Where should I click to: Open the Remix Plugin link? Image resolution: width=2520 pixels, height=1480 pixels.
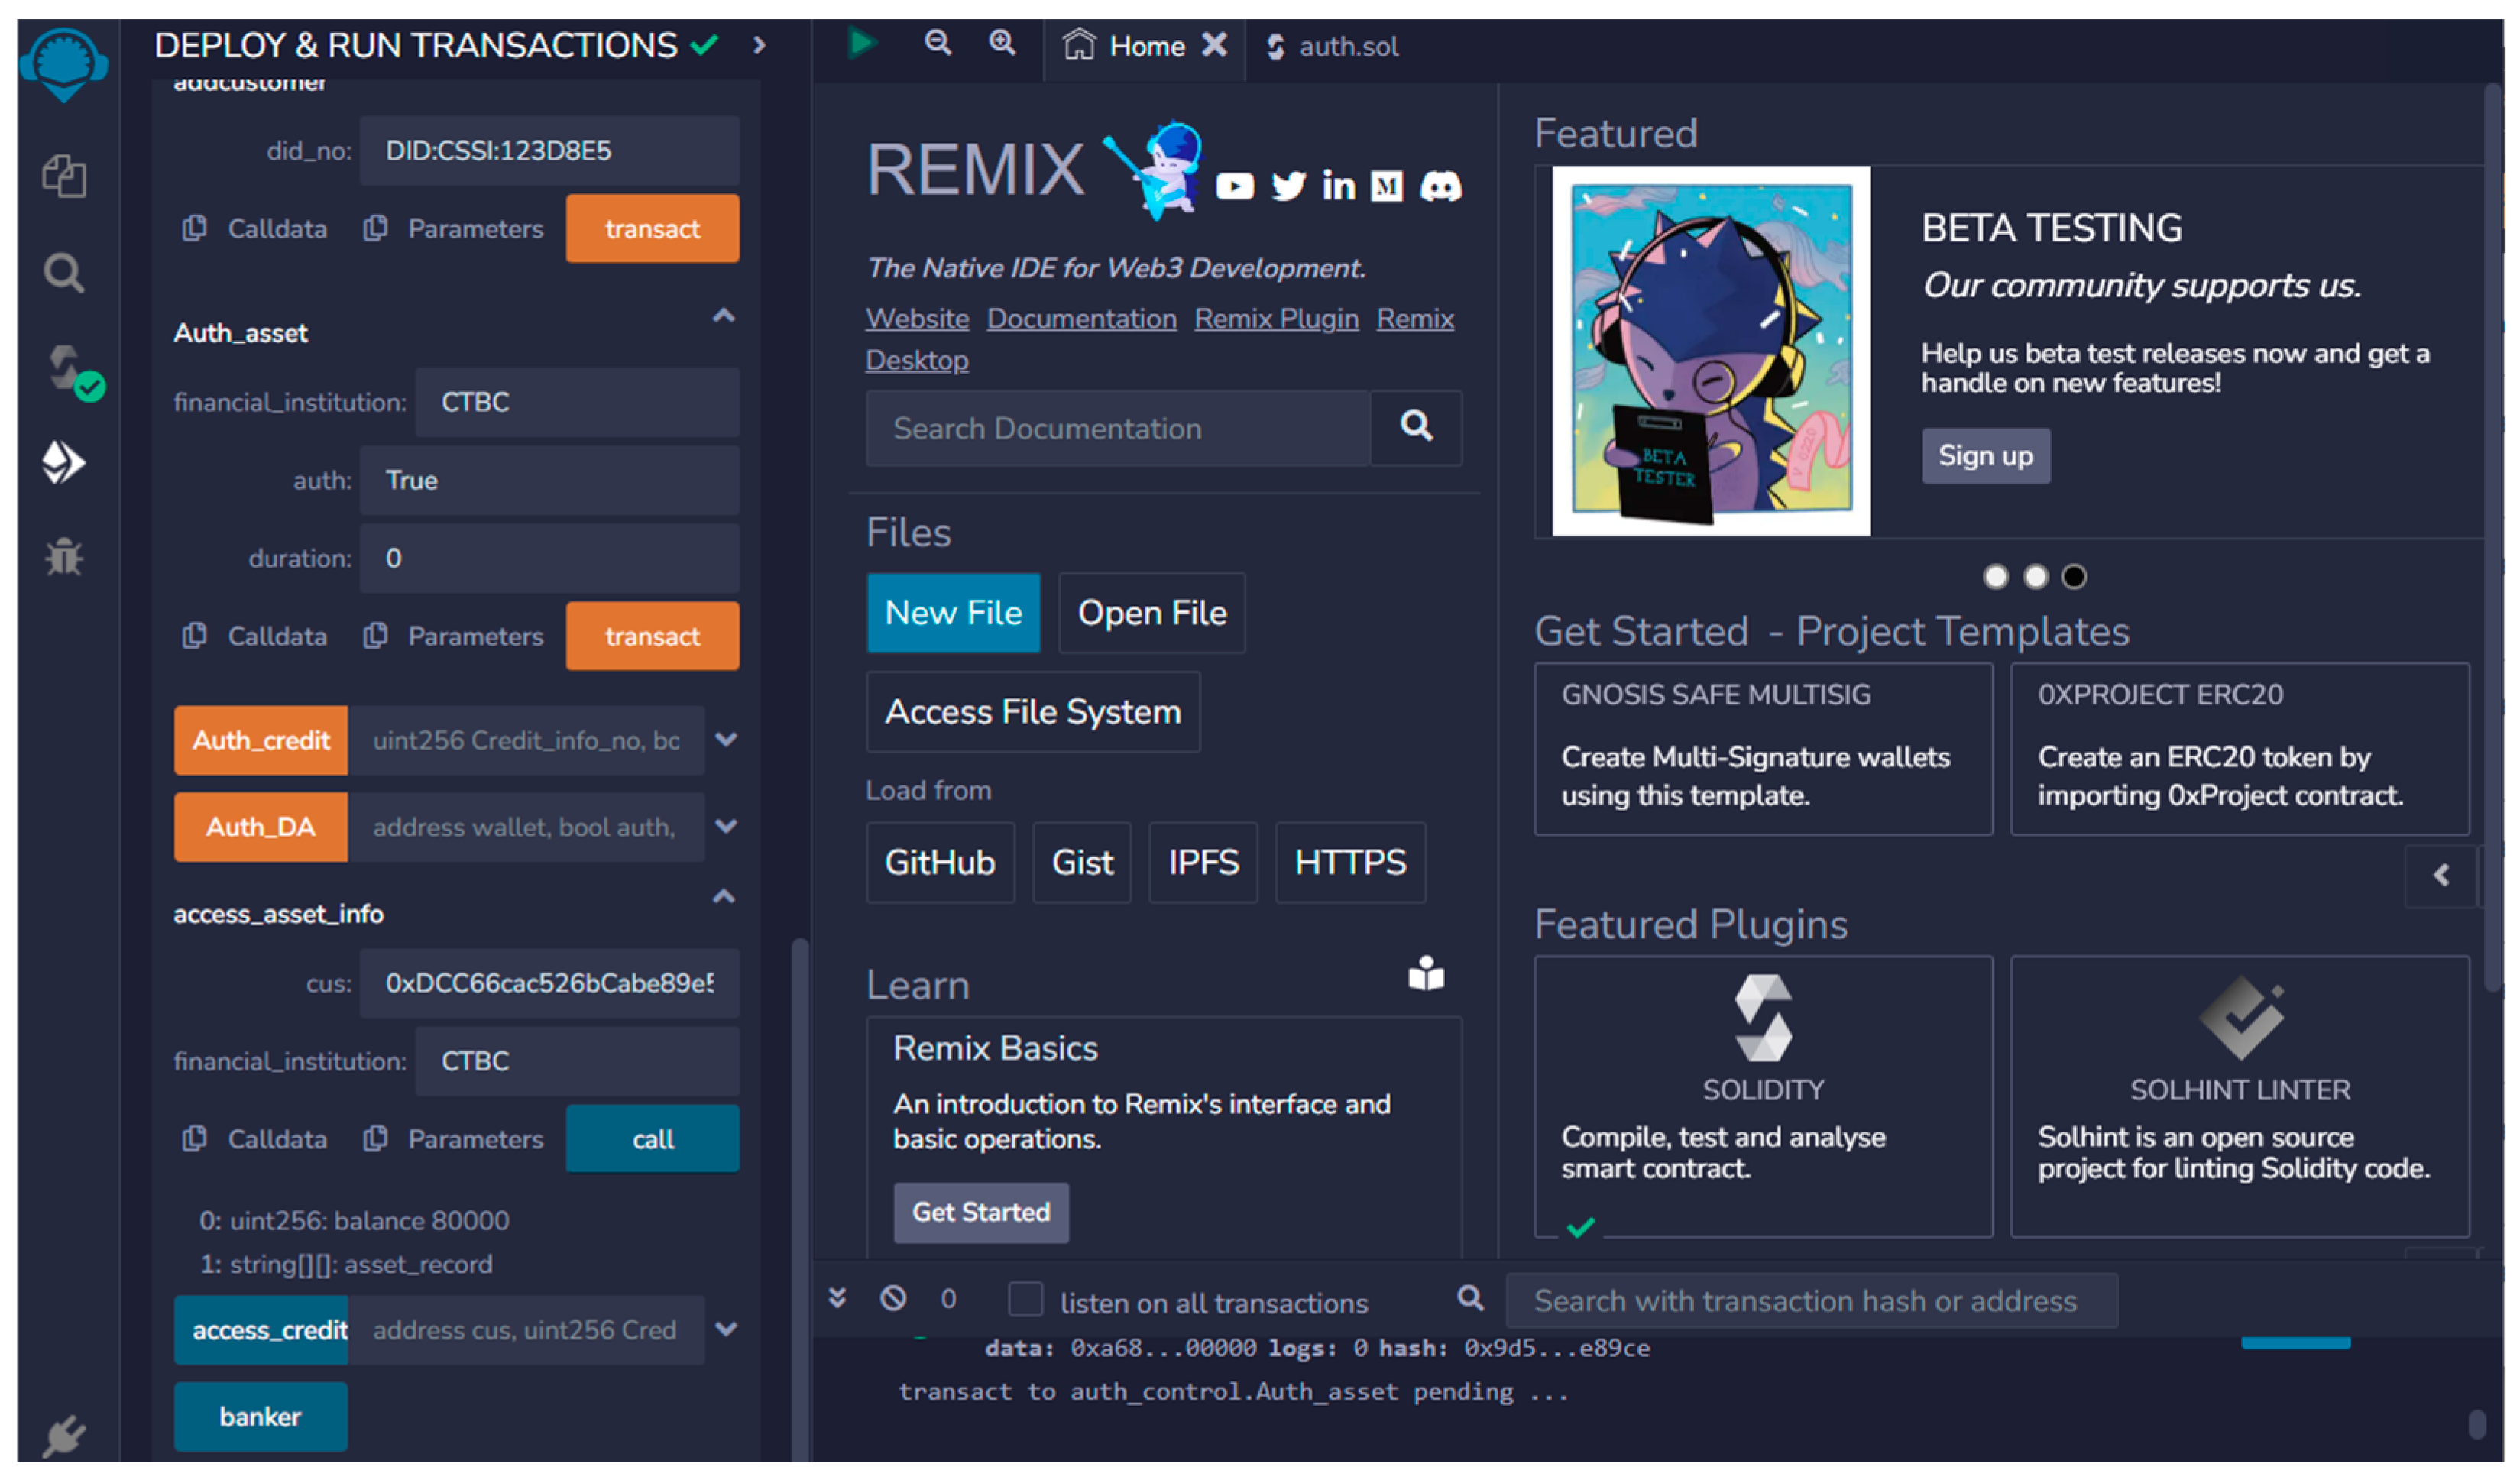(1276, 319)
